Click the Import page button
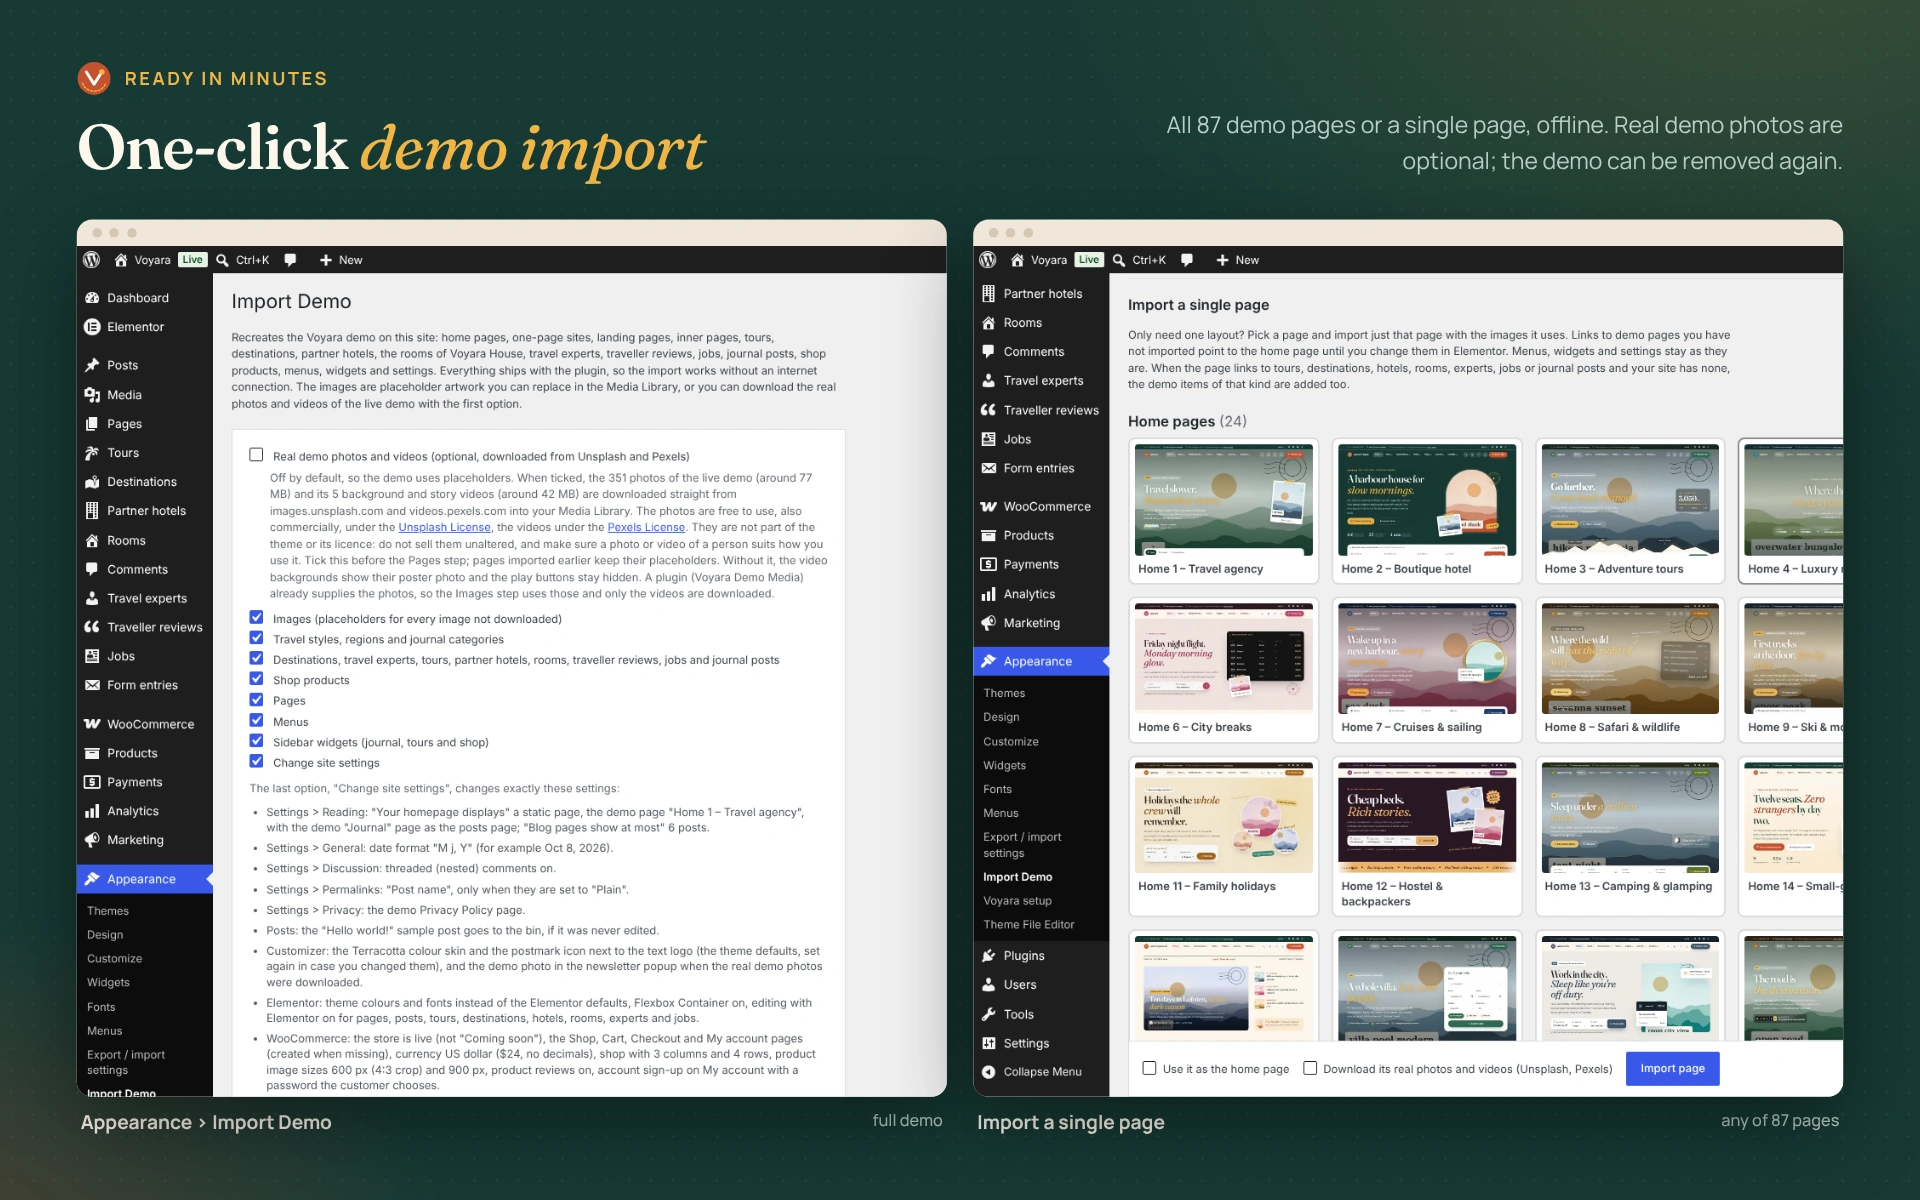Image resolution: width=1920 pixels, height=1200 pixels. pos(1672,1068)
